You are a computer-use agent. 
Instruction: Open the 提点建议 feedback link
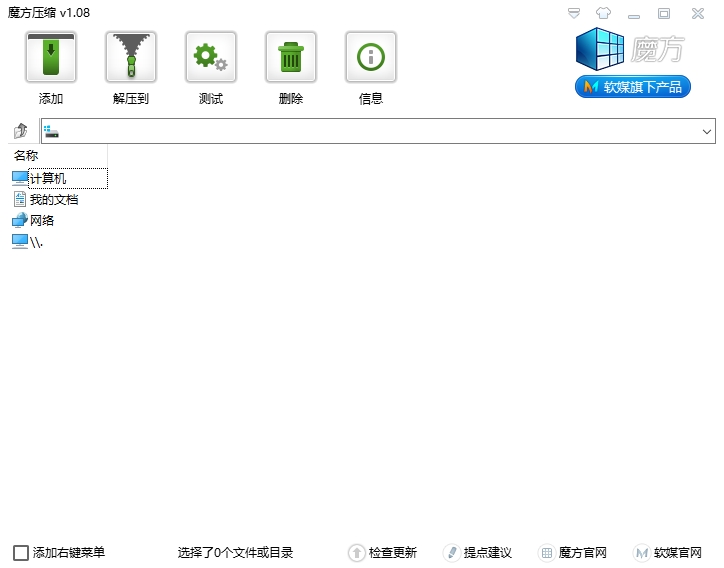click(478, 553)
